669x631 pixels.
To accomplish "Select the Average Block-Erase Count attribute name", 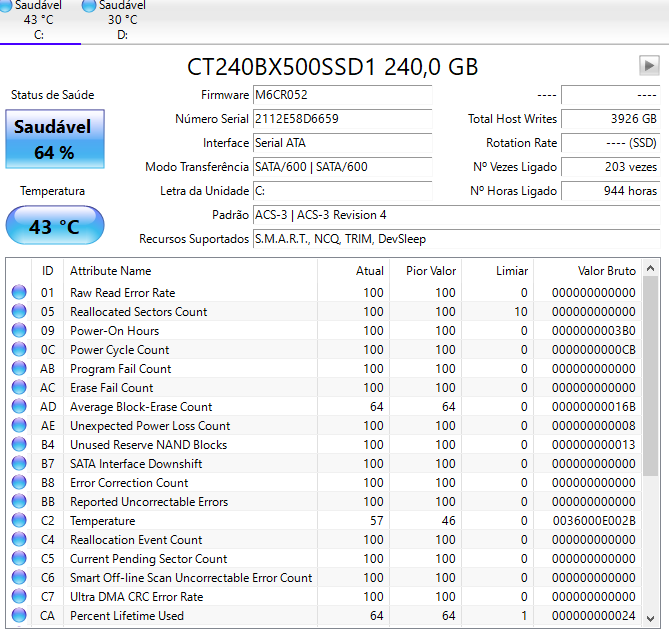I will click(141, 407).
